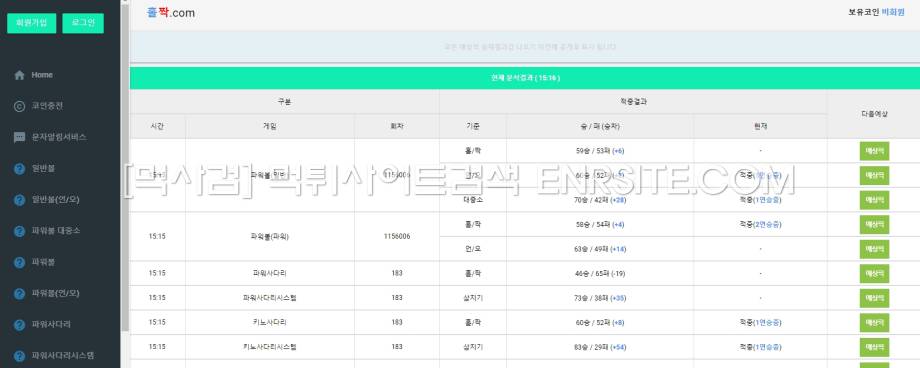Image resolution: width=920 pixels, height=368 pixels.
Task: Open 문자알림서비스 in the sidebar
Action: [59, 137]
